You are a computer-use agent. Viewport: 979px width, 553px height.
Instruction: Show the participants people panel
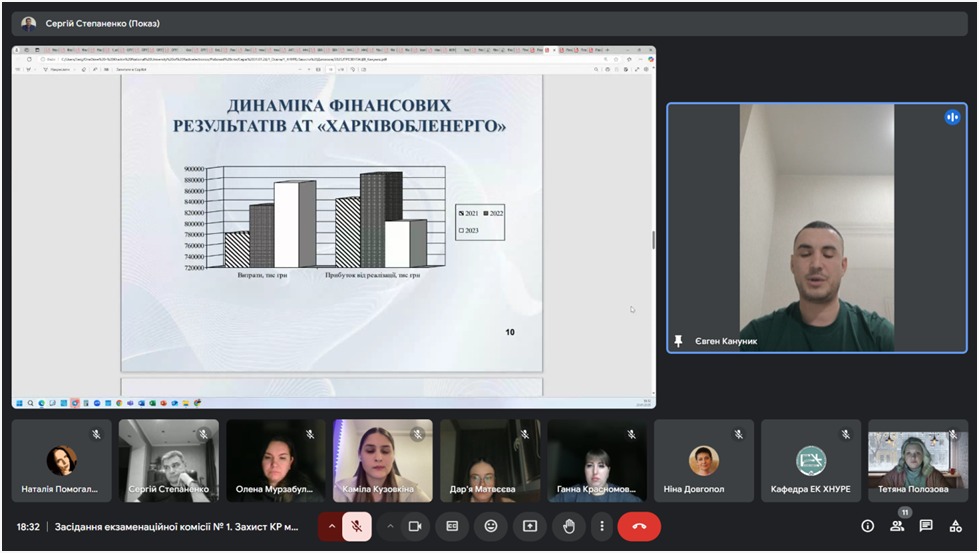tap(897, 526)
